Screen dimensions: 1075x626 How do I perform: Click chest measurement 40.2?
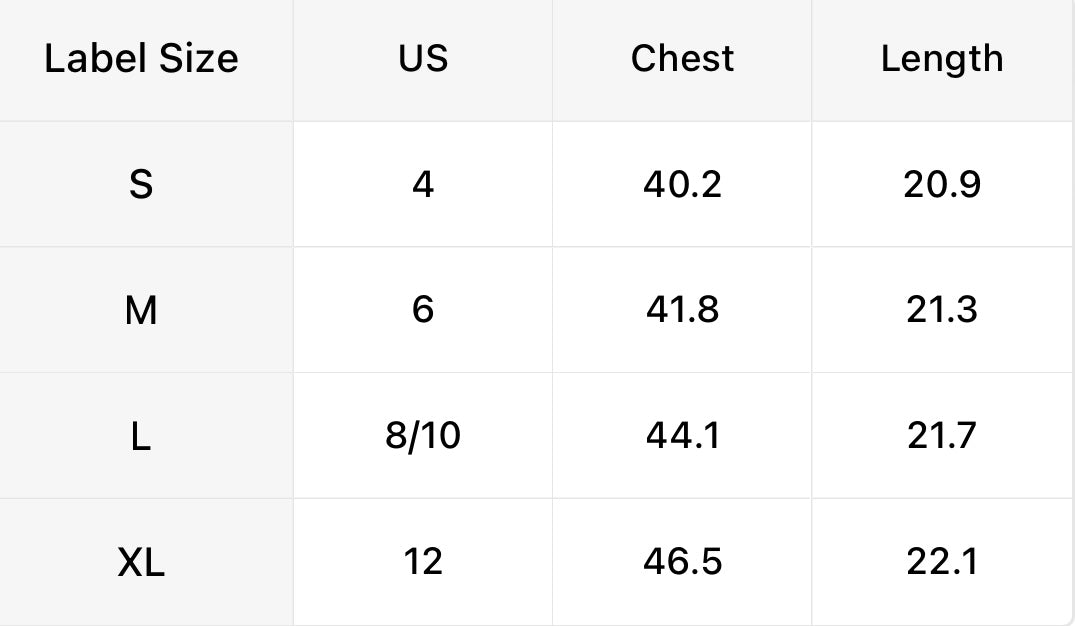(682, 185)
